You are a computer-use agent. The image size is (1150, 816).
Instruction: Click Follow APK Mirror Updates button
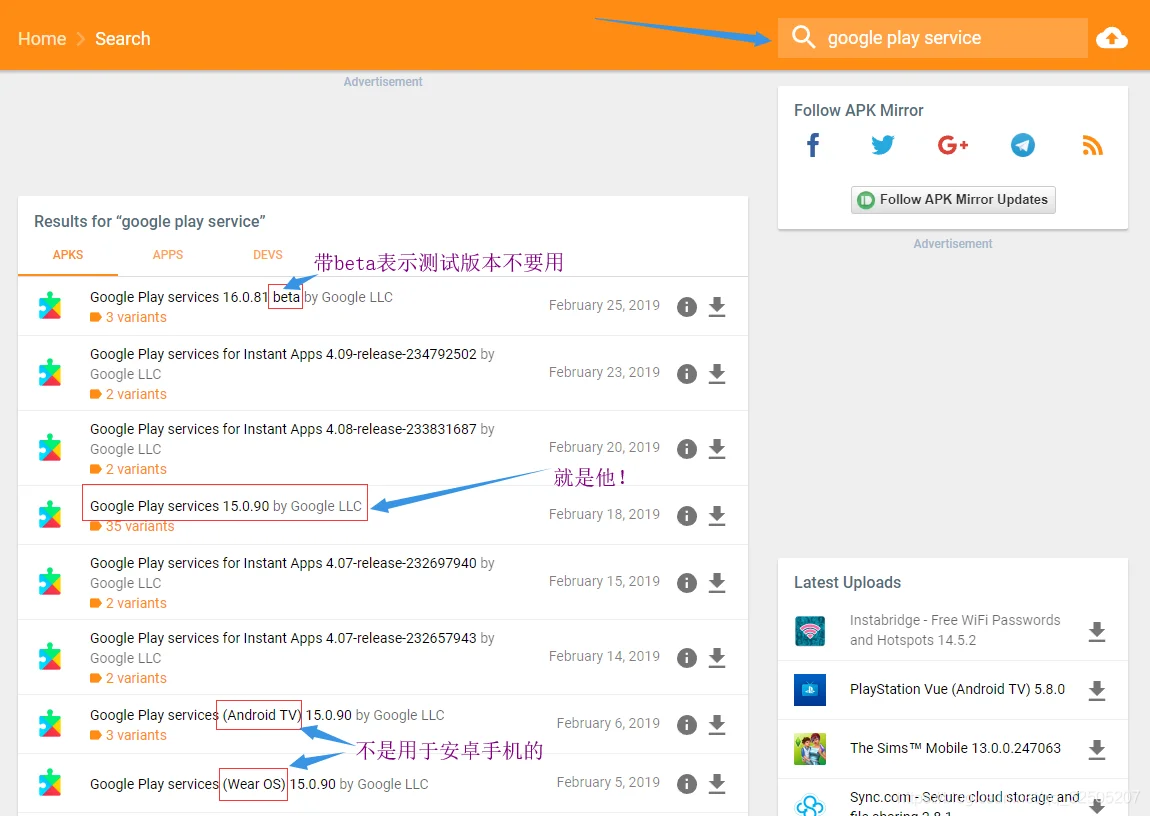tap(953, 199)
